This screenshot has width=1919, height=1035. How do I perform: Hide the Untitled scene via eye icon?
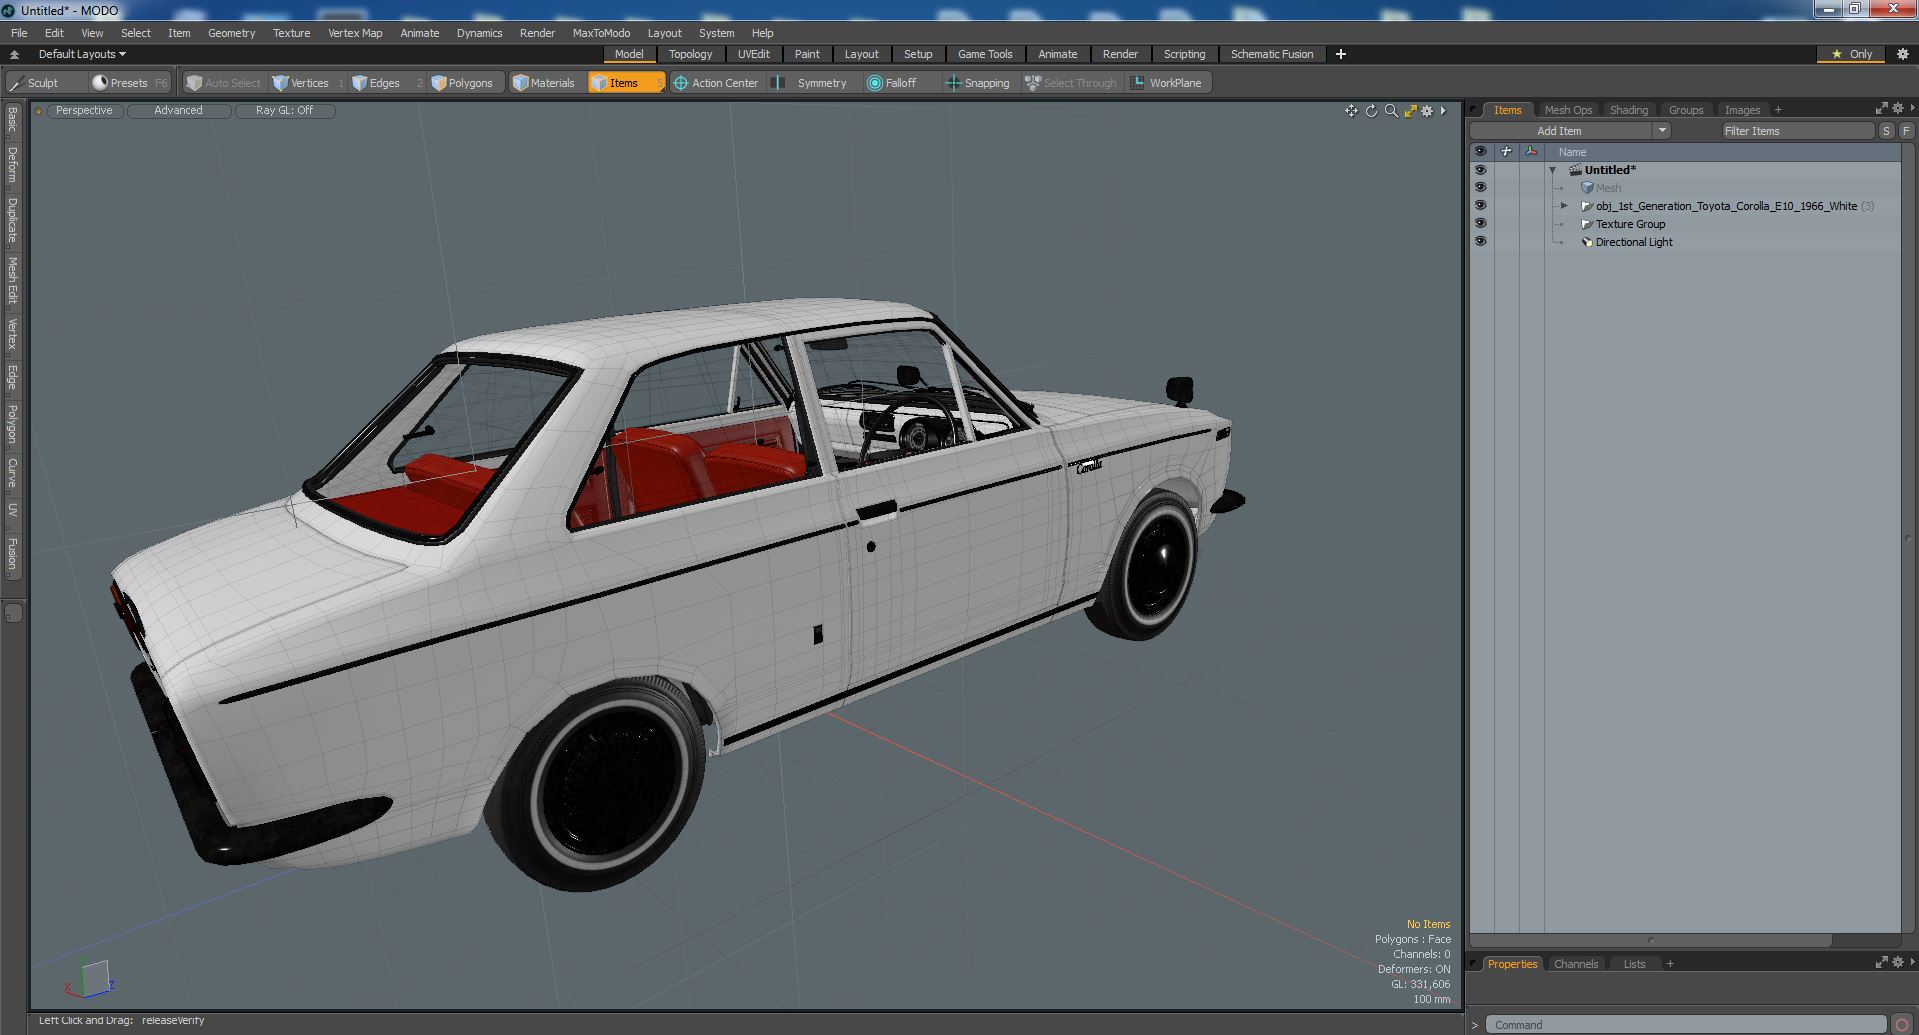pyautogui.click(x=1480, y=170)
